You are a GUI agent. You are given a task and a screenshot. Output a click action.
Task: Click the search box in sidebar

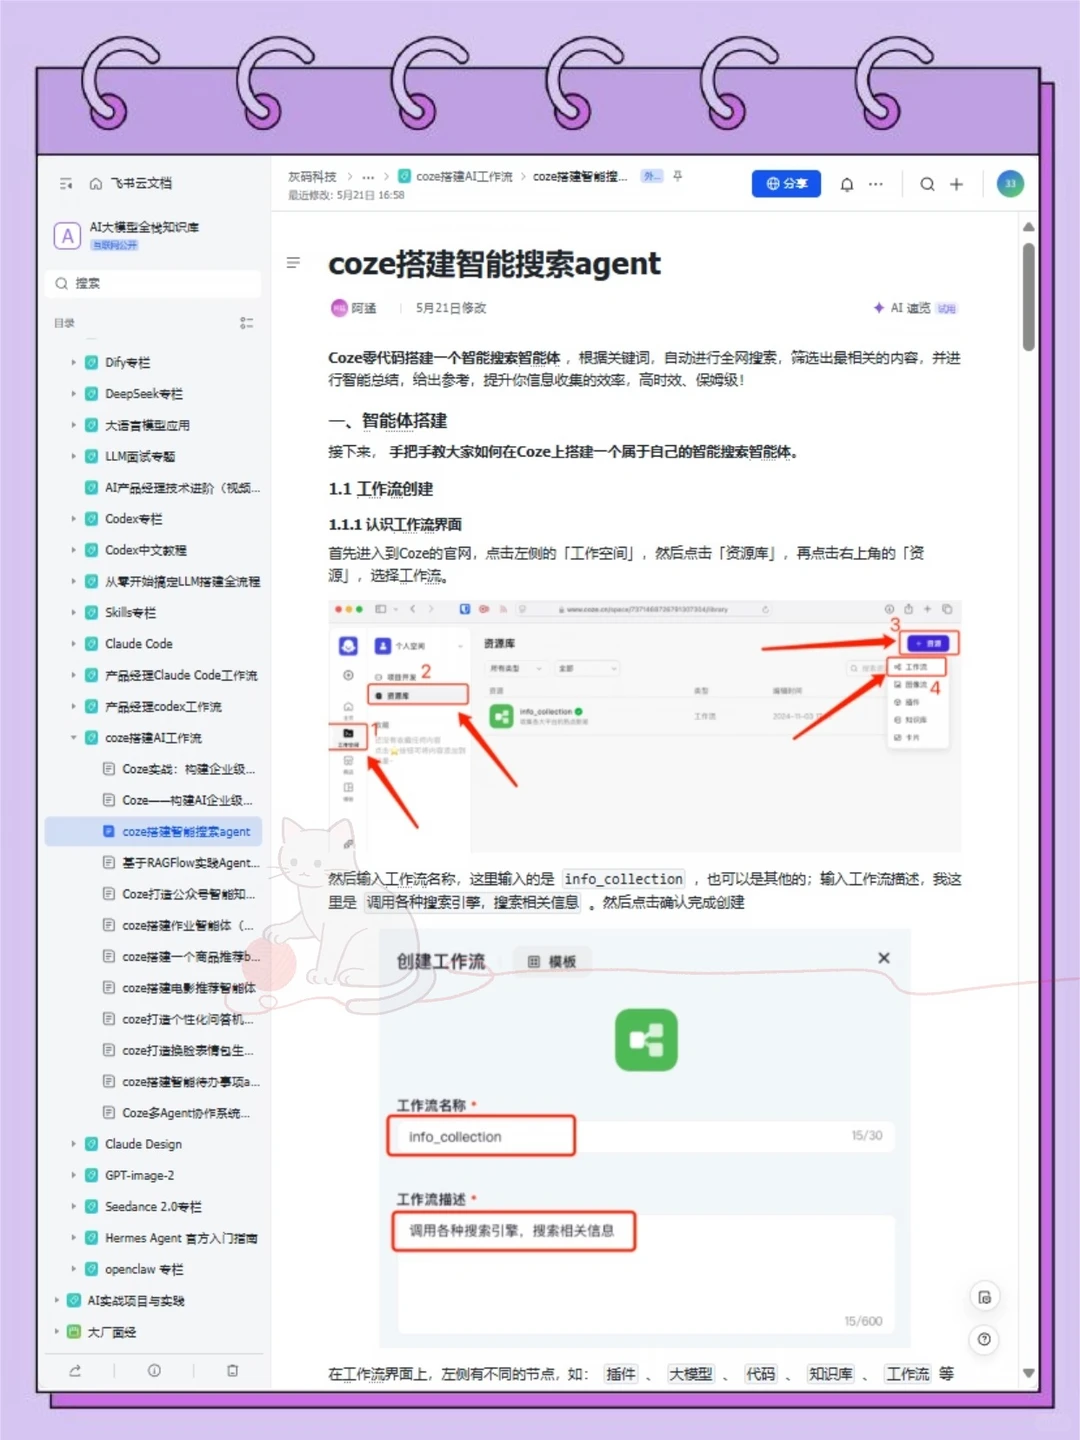click(x=153, y=283)
